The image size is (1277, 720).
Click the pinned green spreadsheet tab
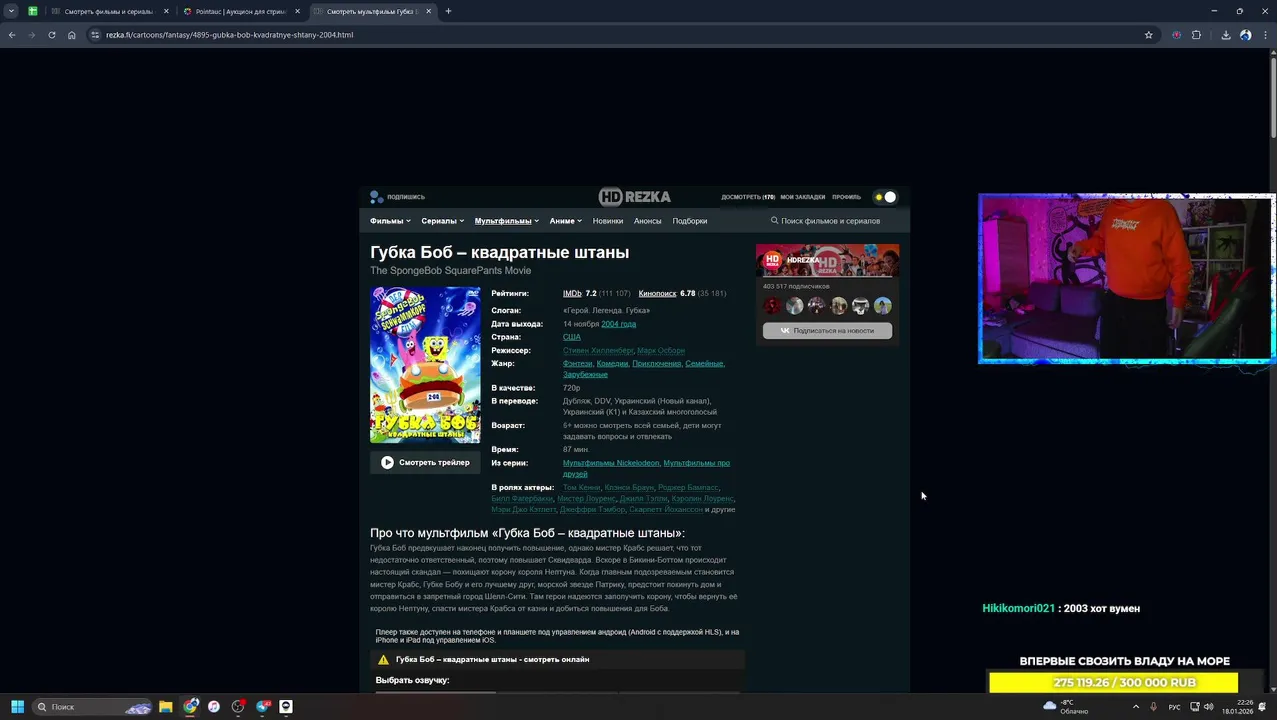33,11
